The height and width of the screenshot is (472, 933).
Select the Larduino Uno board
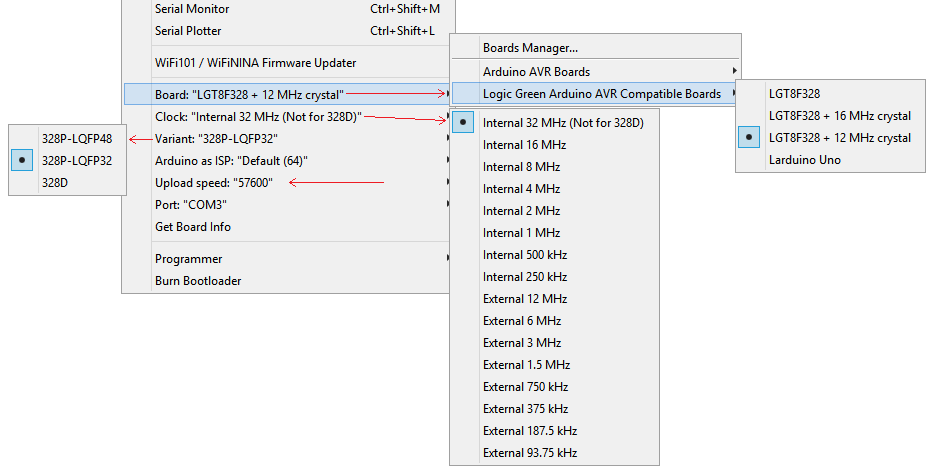tap(831, 160)
